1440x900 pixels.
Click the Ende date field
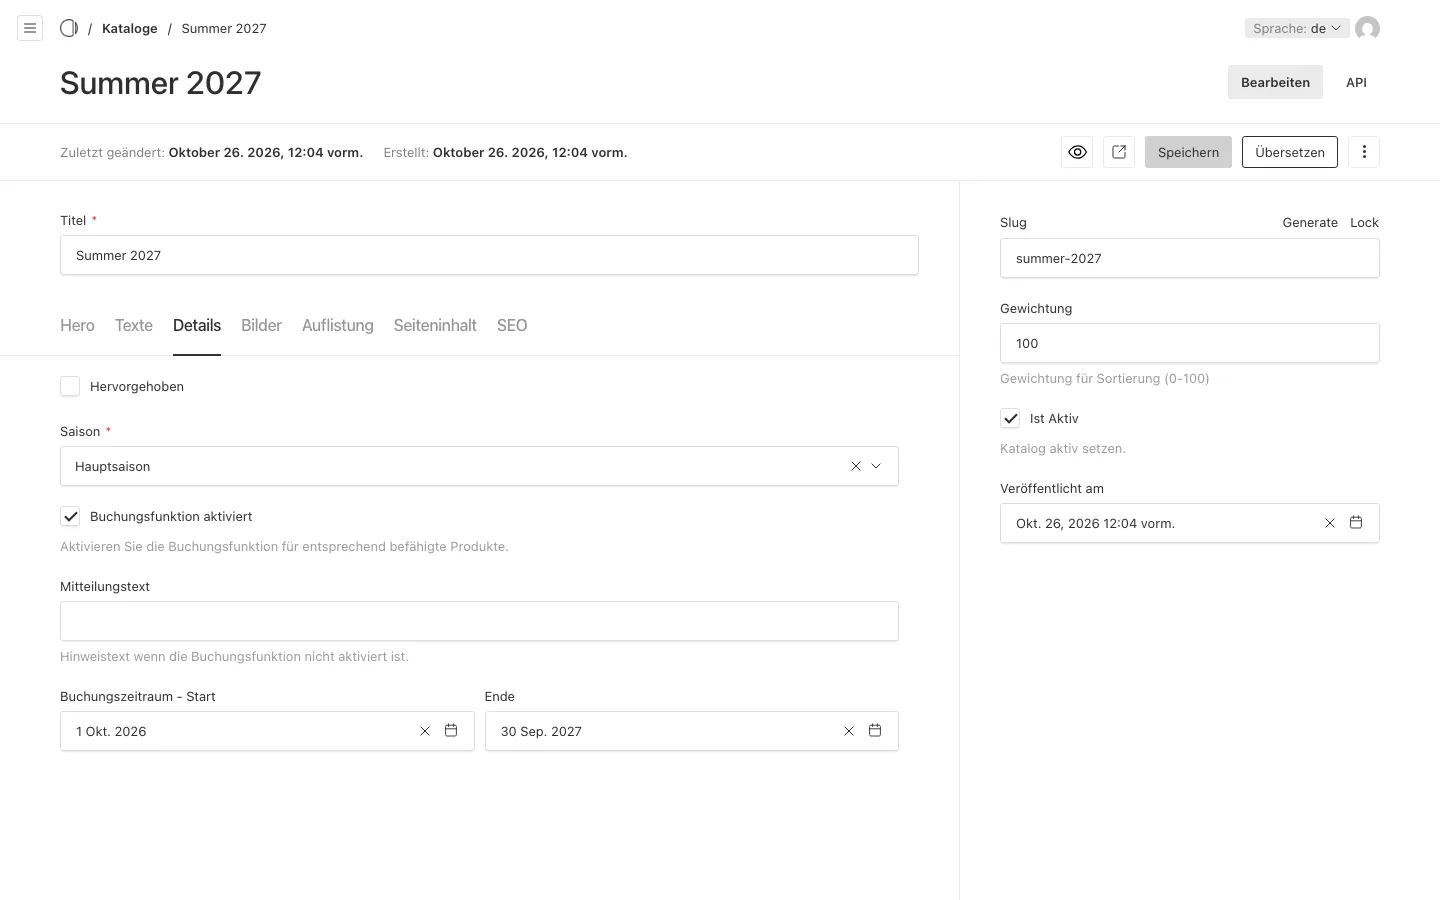pos(692,731)
